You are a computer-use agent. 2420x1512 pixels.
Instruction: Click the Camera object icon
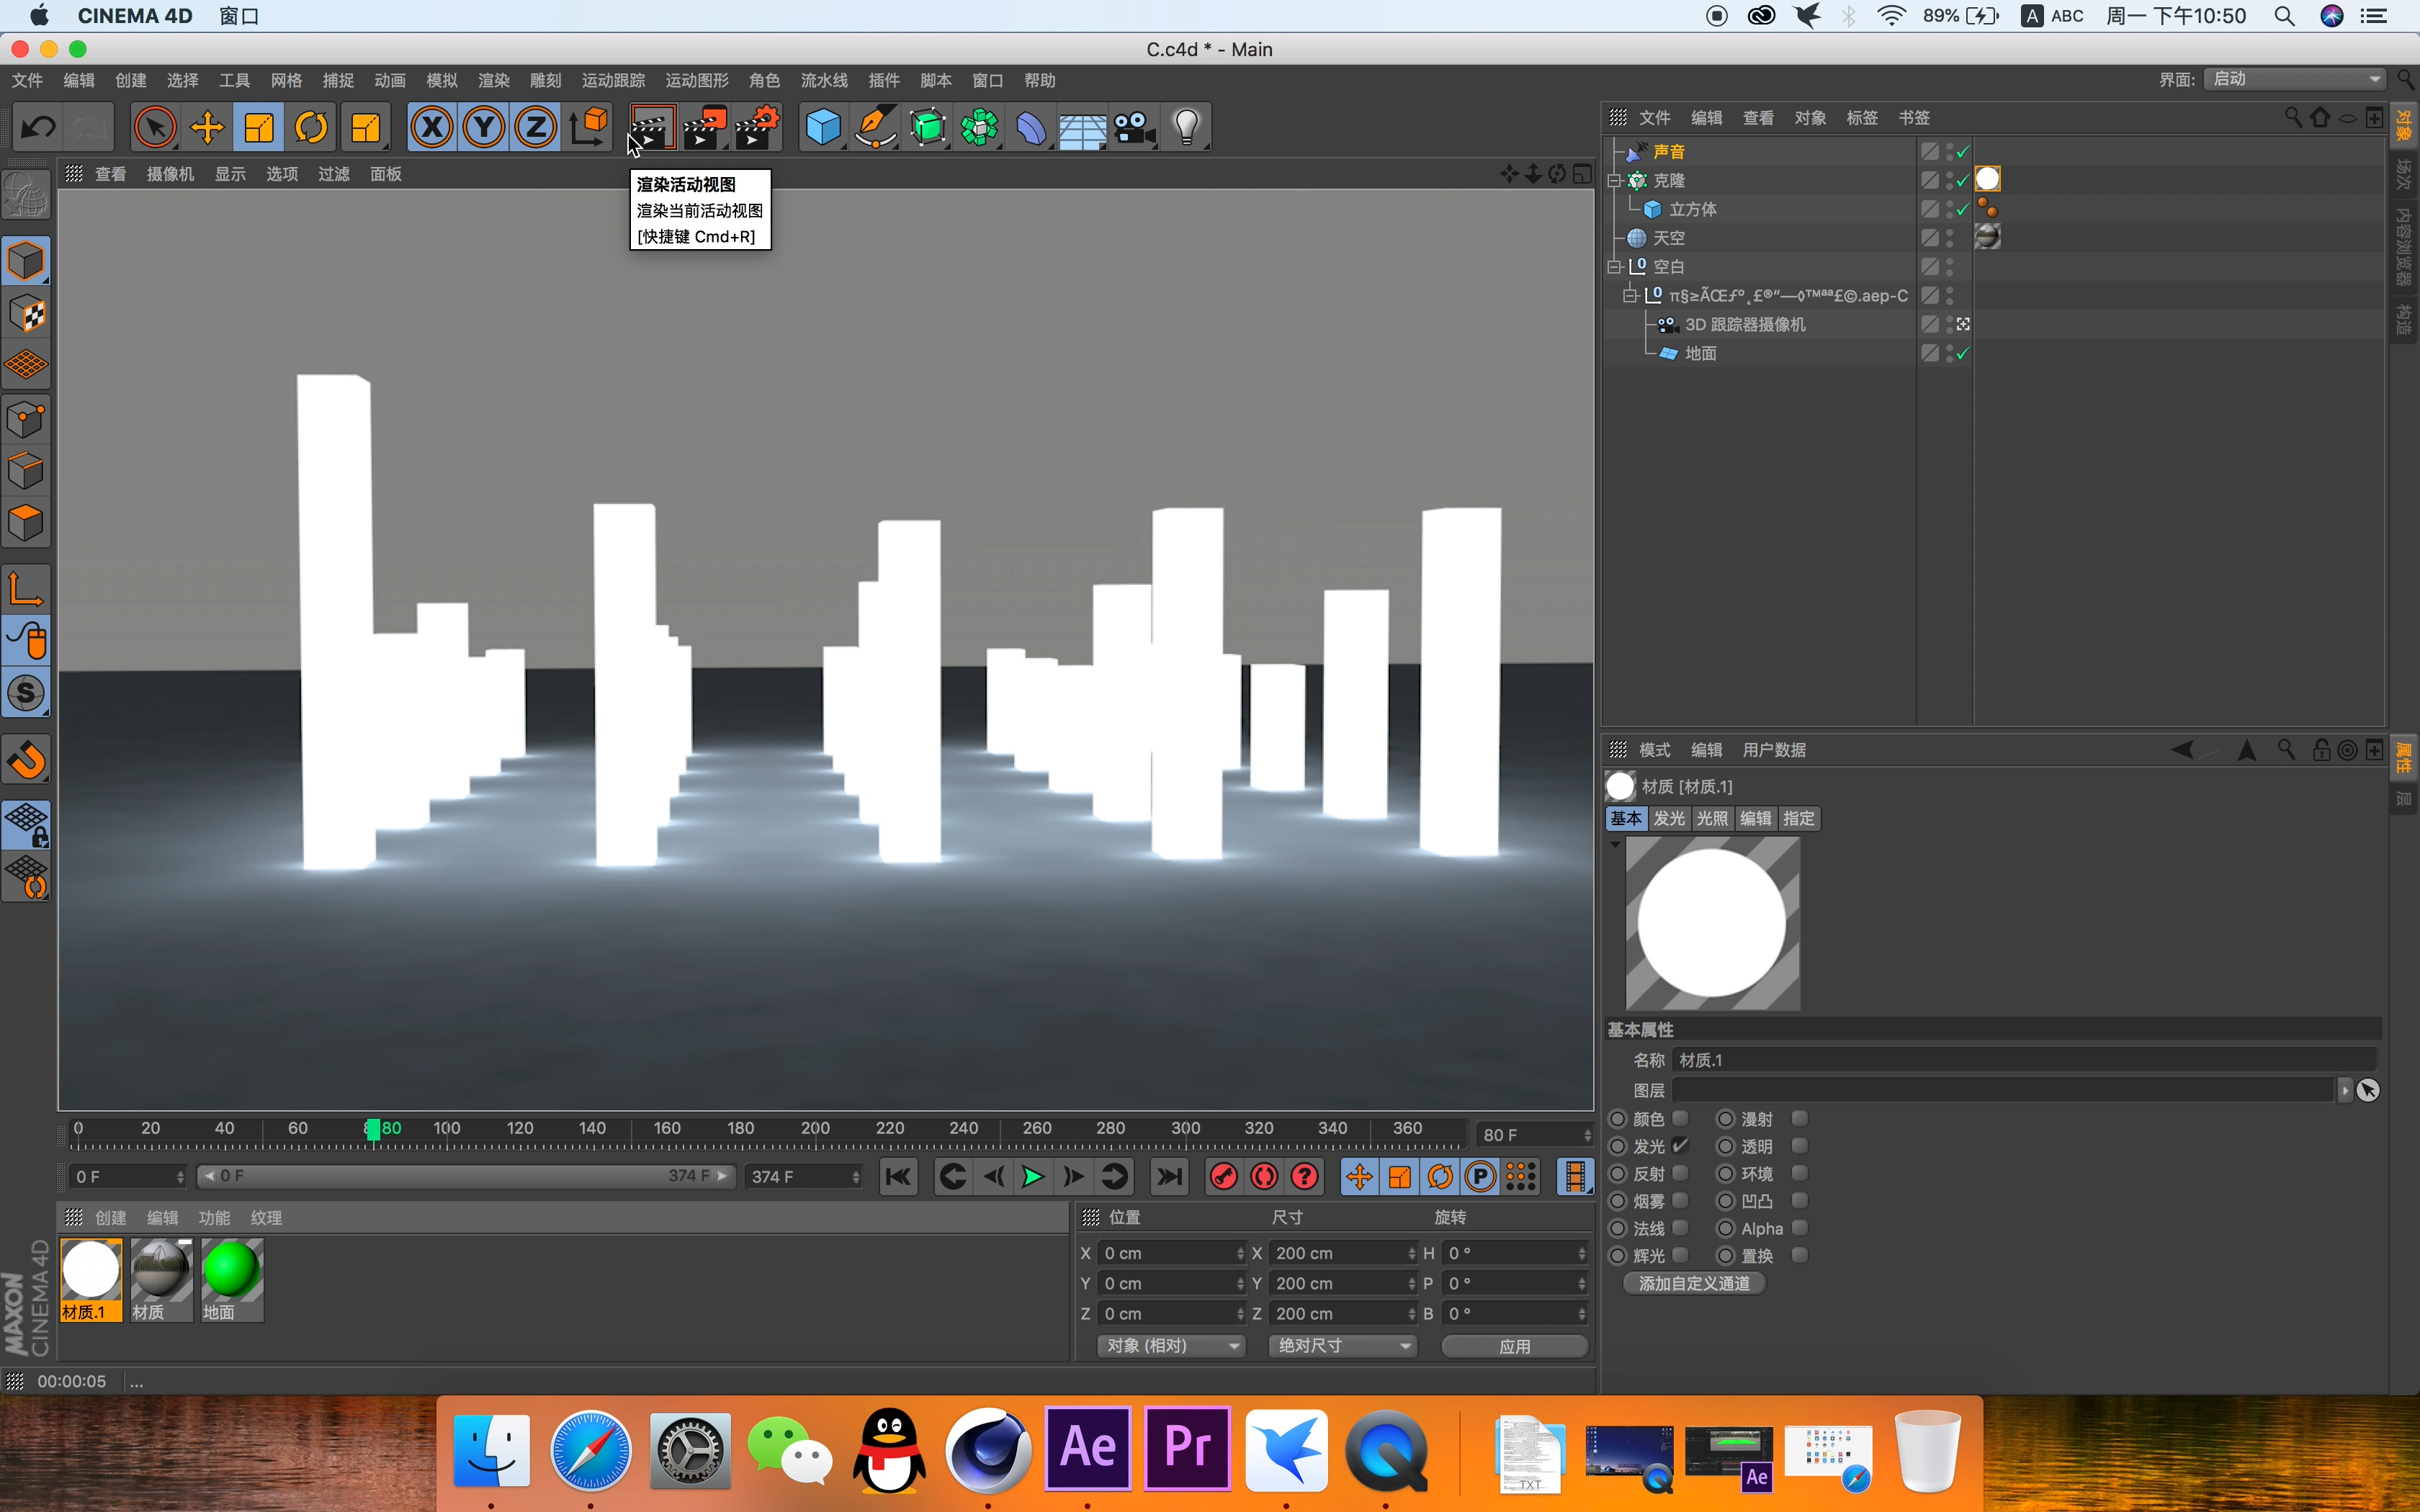click(x=1134, y=127)
